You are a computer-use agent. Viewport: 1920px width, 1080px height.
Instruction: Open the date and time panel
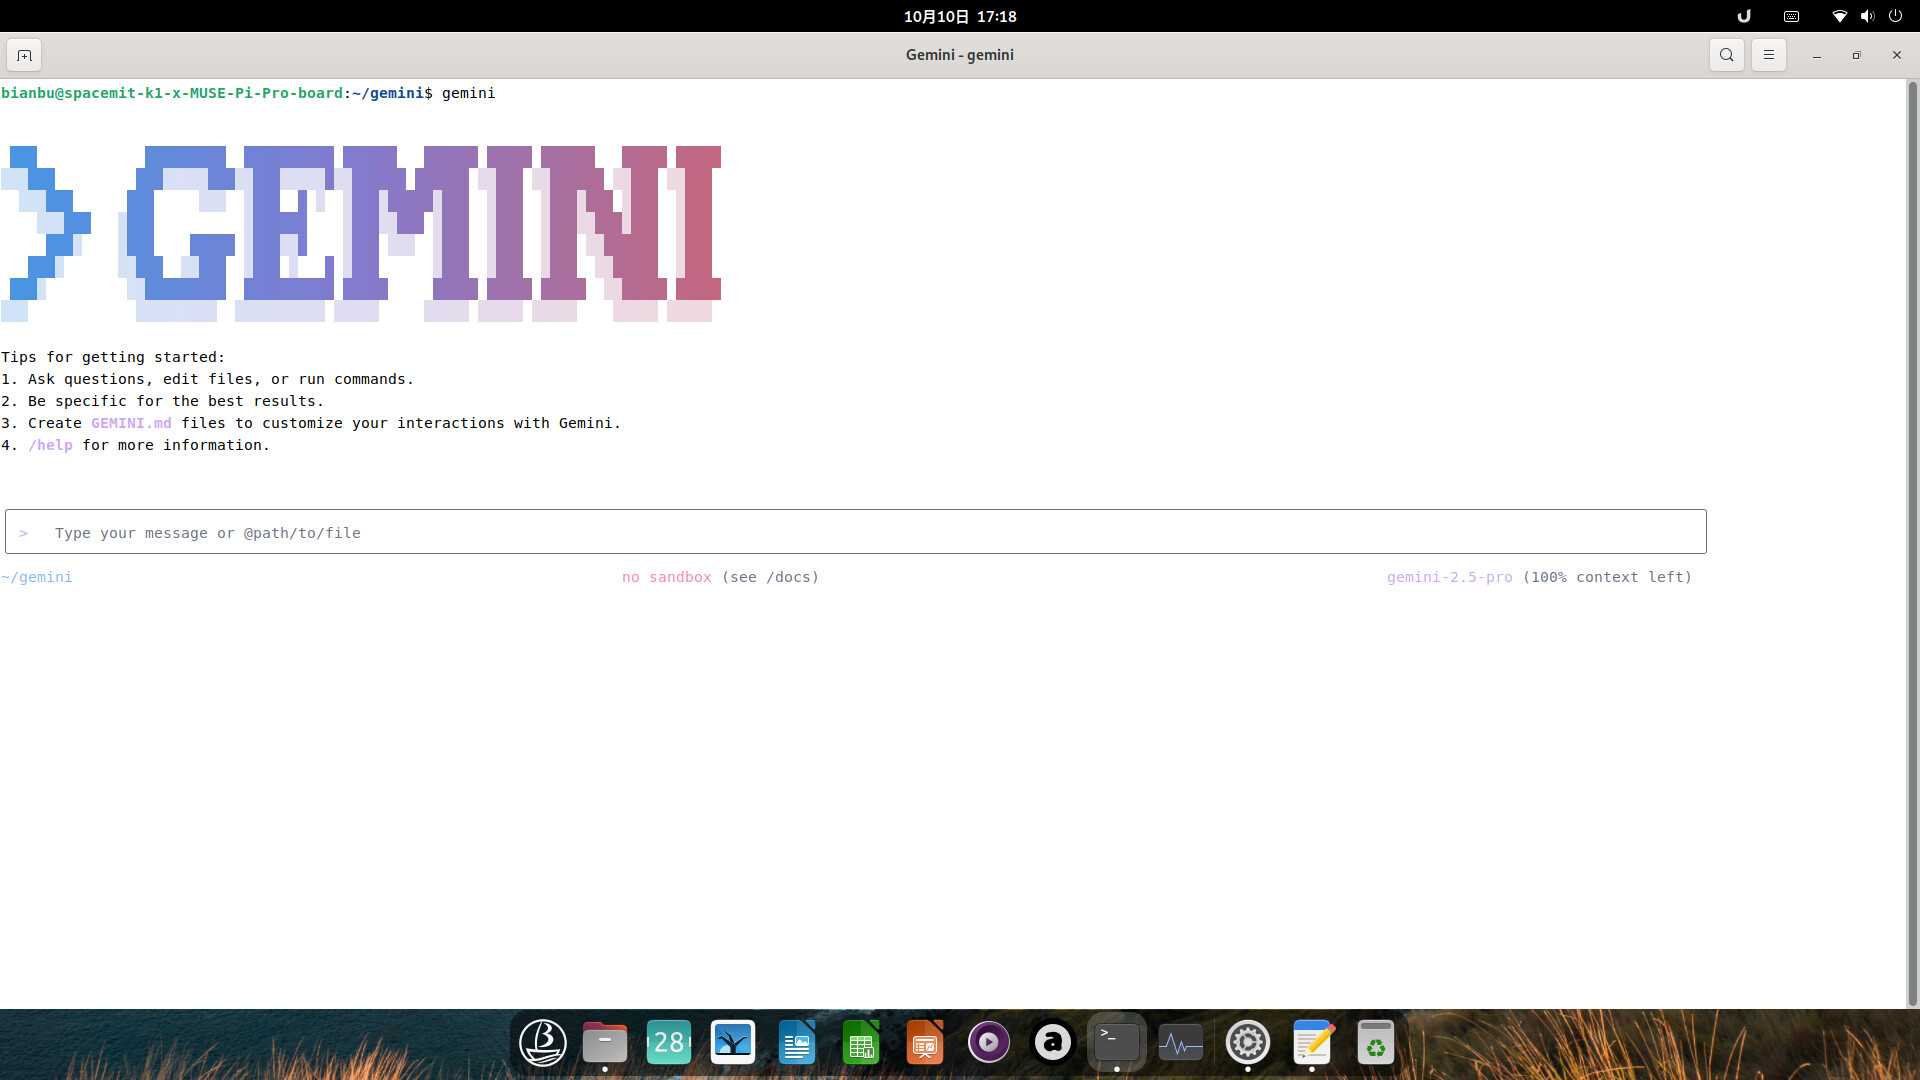[x=959, y=16]
